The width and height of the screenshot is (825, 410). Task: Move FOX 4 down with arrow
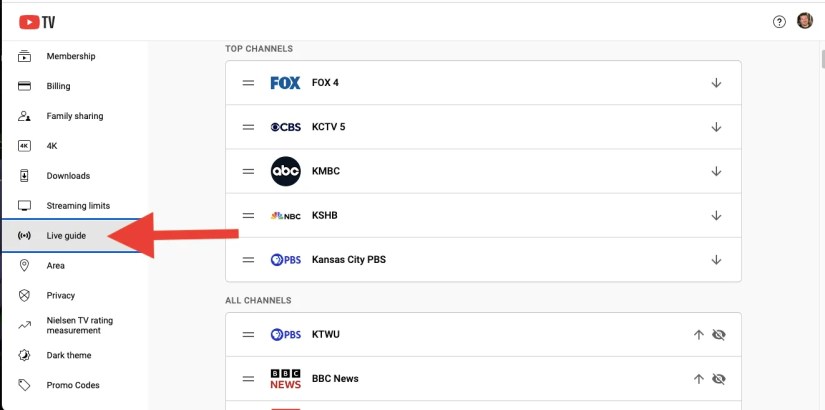pyautogui.click(x=716, y=83)
